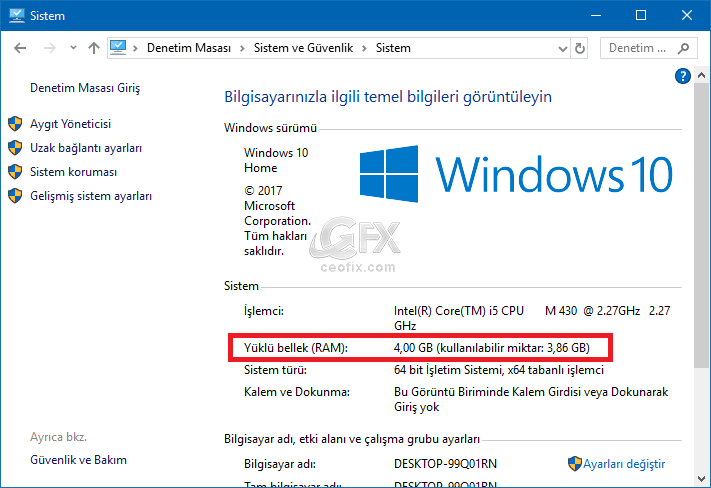The width and height of the screenshot is (711, 488).
Task: Go up one level with Up arrow
Action: click(94, 48)
